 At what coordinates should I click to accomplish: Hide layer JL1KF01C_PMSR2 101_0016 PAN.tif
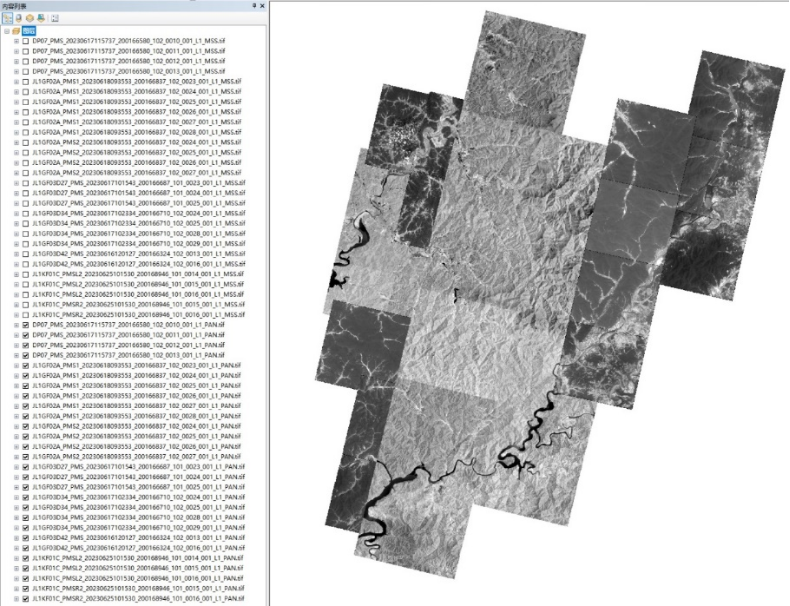pos(26,598)
